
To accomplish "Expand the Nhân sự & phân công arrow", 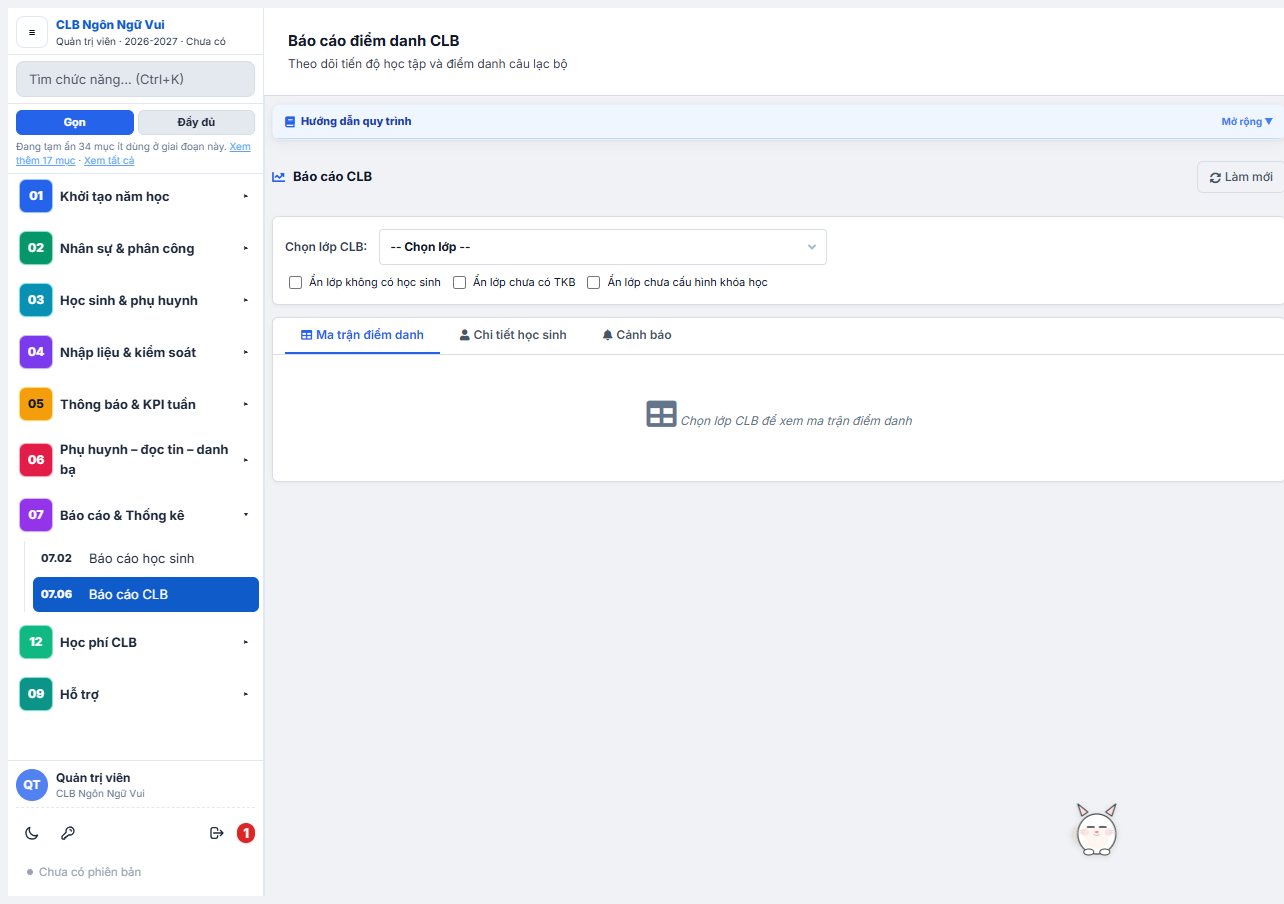I will (x=246, y=248).
